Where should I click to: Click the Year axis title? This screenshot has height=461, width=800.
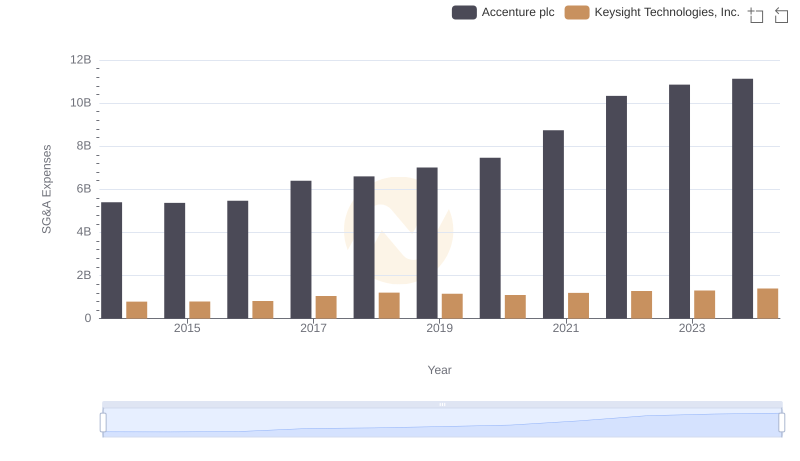click(439, 370)
